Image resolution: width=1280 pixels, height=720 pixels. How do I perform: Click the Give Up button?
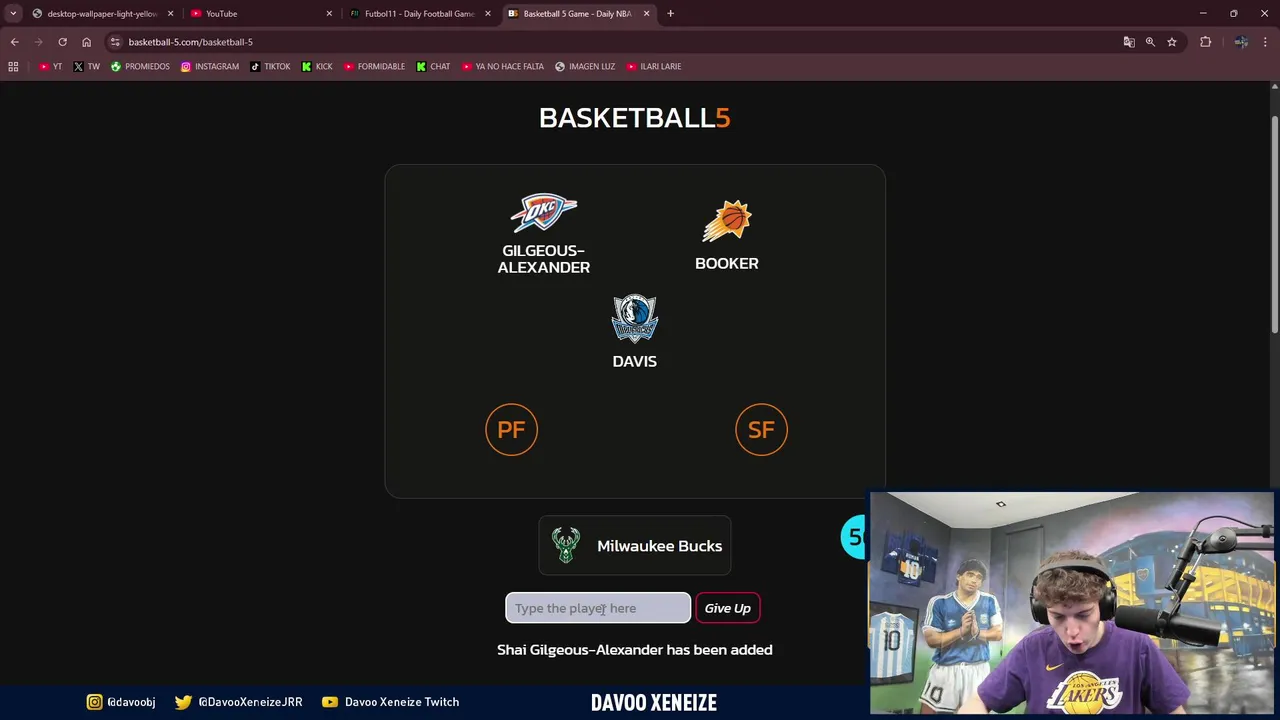click(727, 608)
